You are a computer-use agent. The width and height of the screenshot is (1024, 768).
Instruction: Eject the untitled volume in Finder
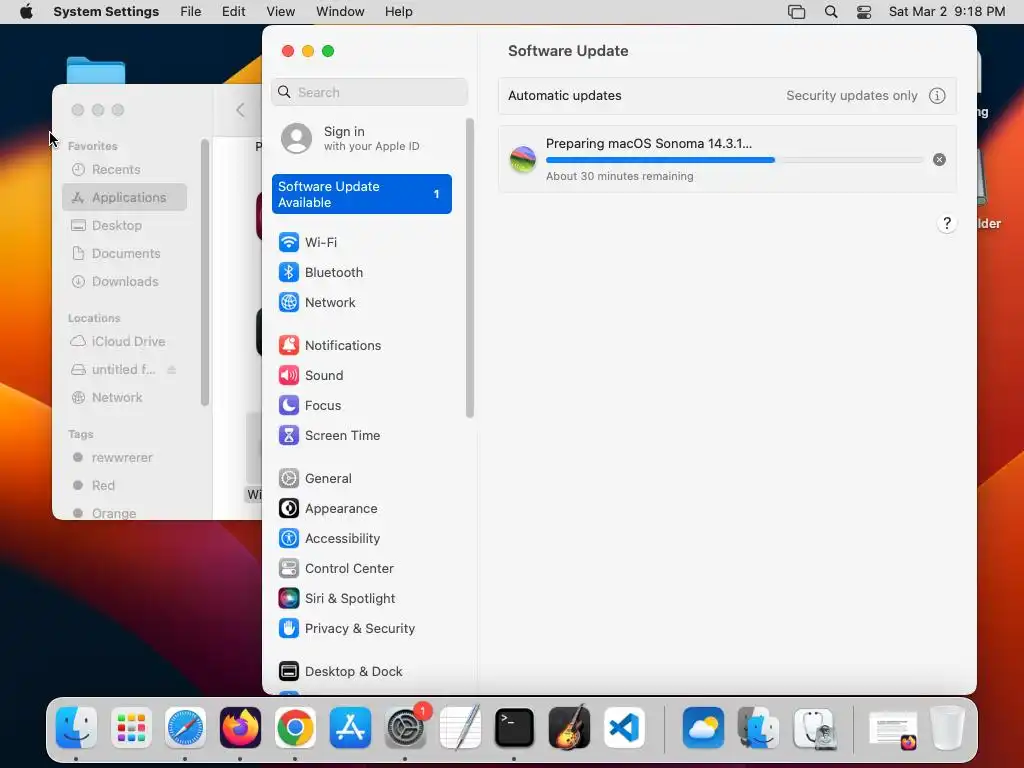pyautogui.click(x=171, y=370)
